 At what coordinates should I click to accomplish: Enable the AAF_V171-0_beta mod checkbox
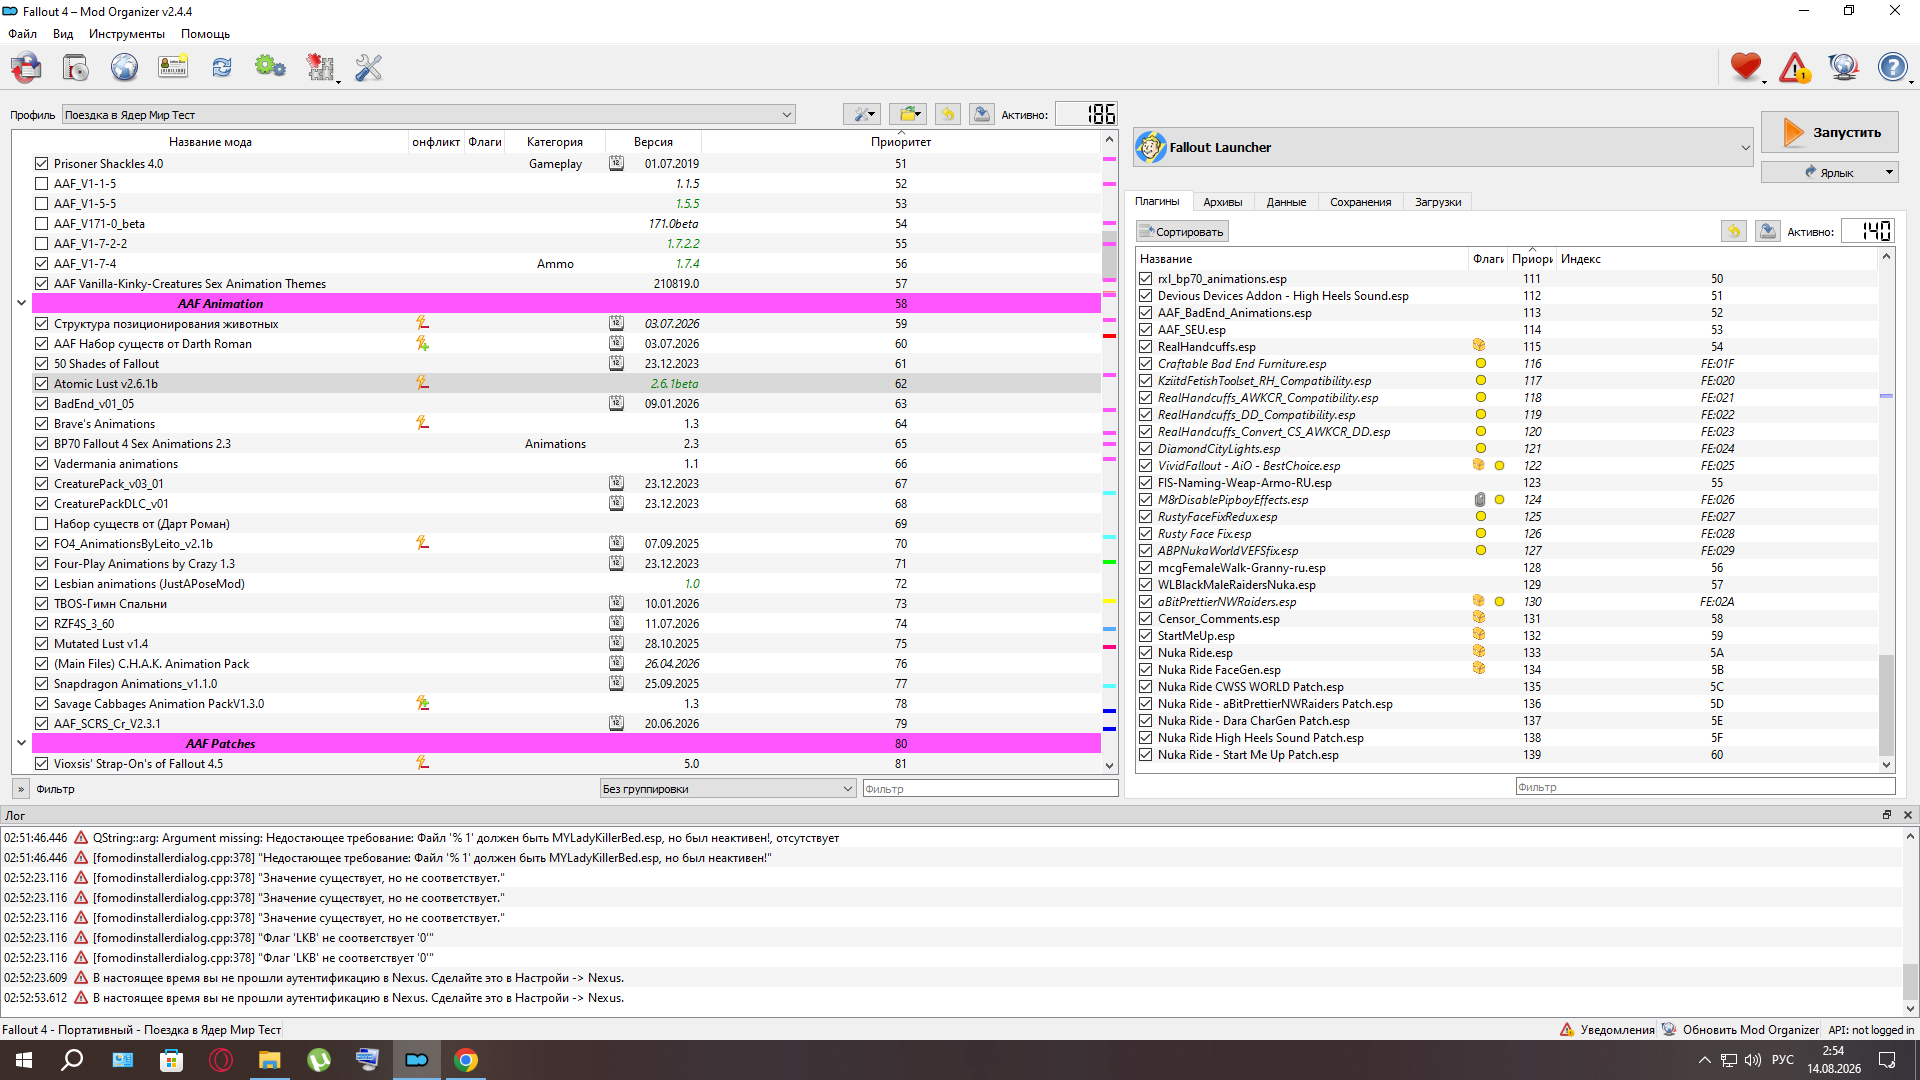point(41,223)
